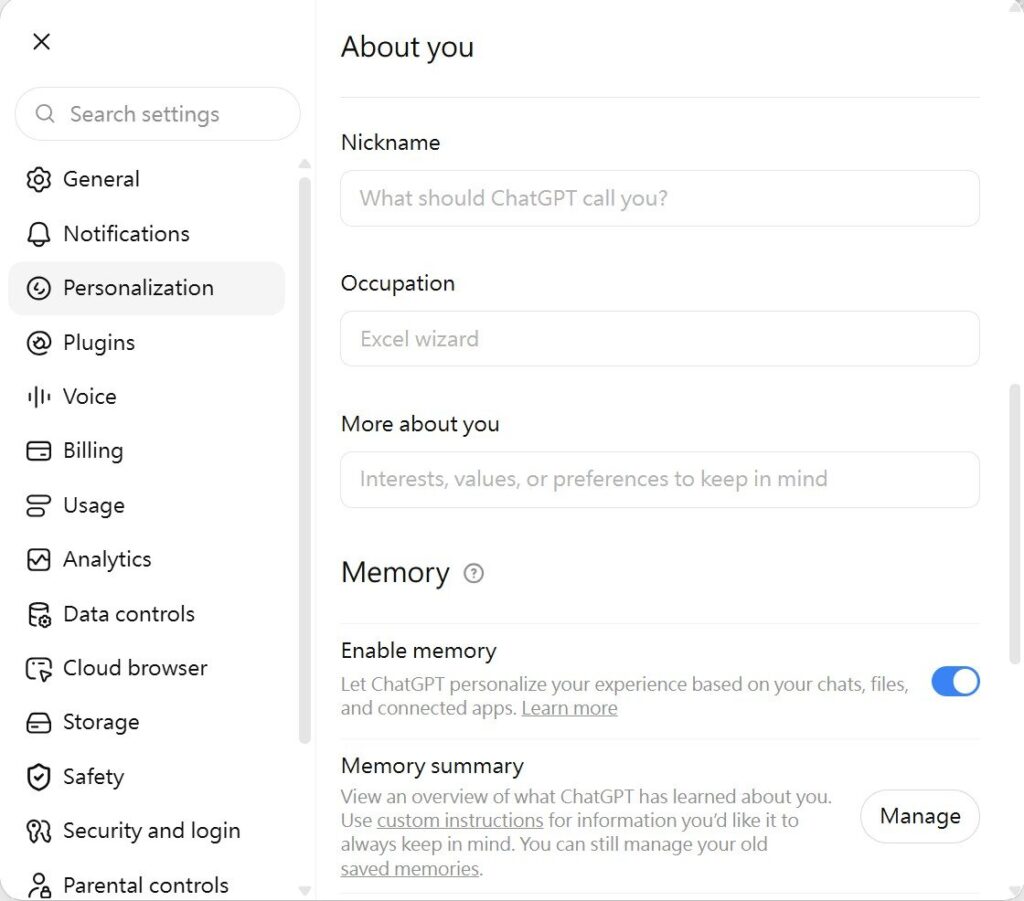Image resolution: width=1024 pixels, height=901 pixels.
Task: Click the Billing card icon
Action: coord(39,450)
